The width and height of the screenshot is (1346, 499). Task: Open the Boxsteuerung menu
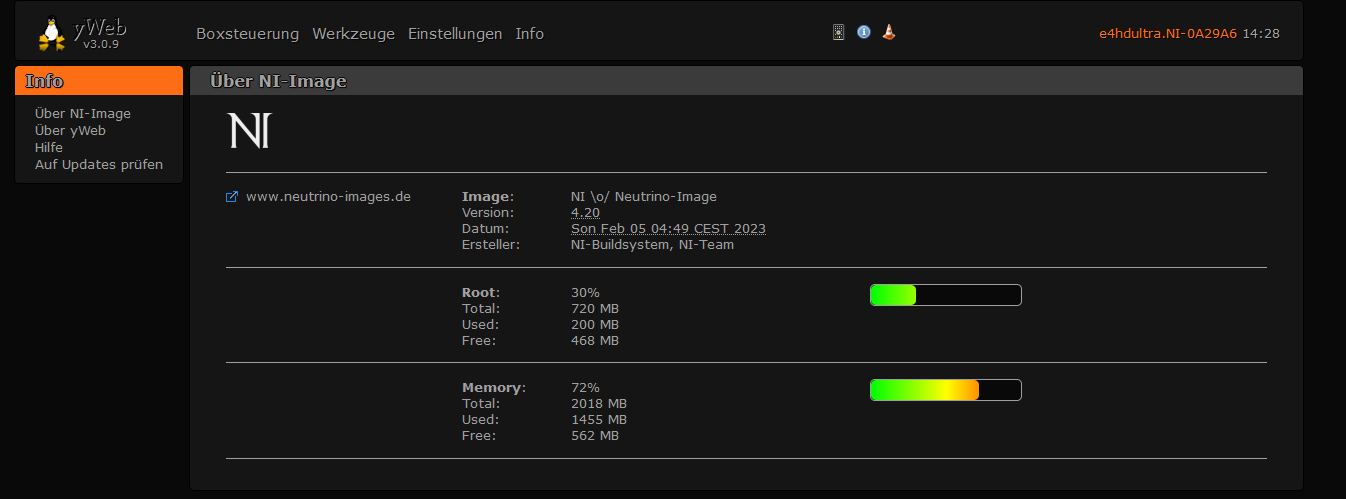click(x=247, y=34)
